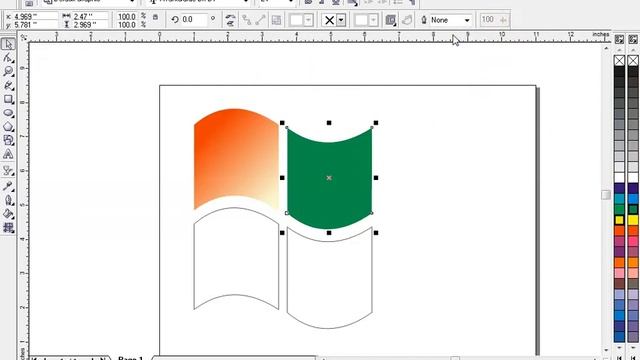Click the object height field 2.969
The height and width of the screenshot is (360, 640).
(x=90, y=25)
